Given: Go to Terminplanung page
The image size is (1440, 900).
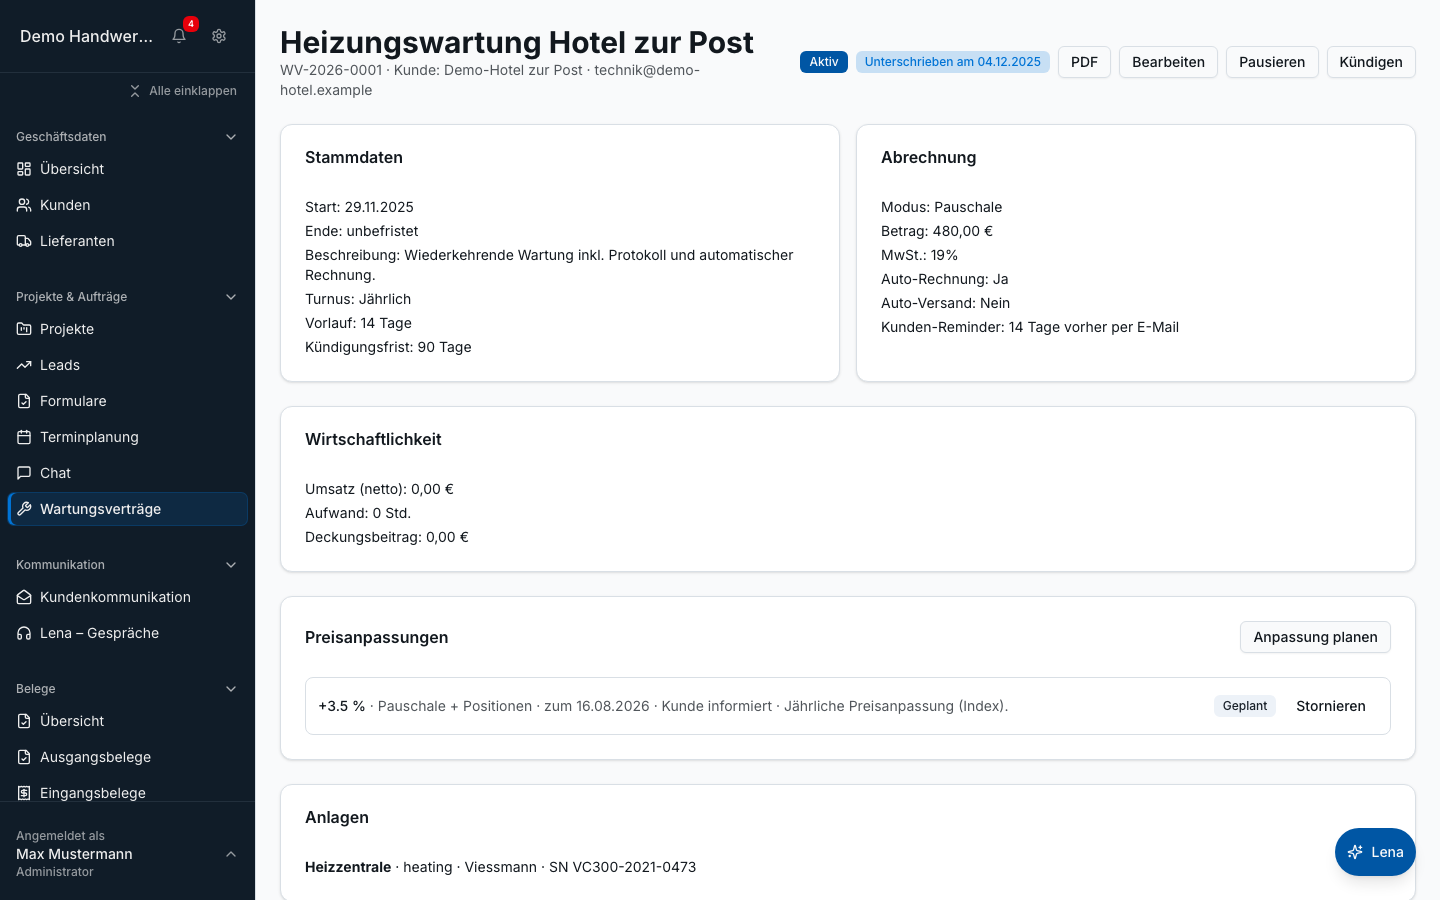Looking at the screenshot, I should tap(127, 437).
